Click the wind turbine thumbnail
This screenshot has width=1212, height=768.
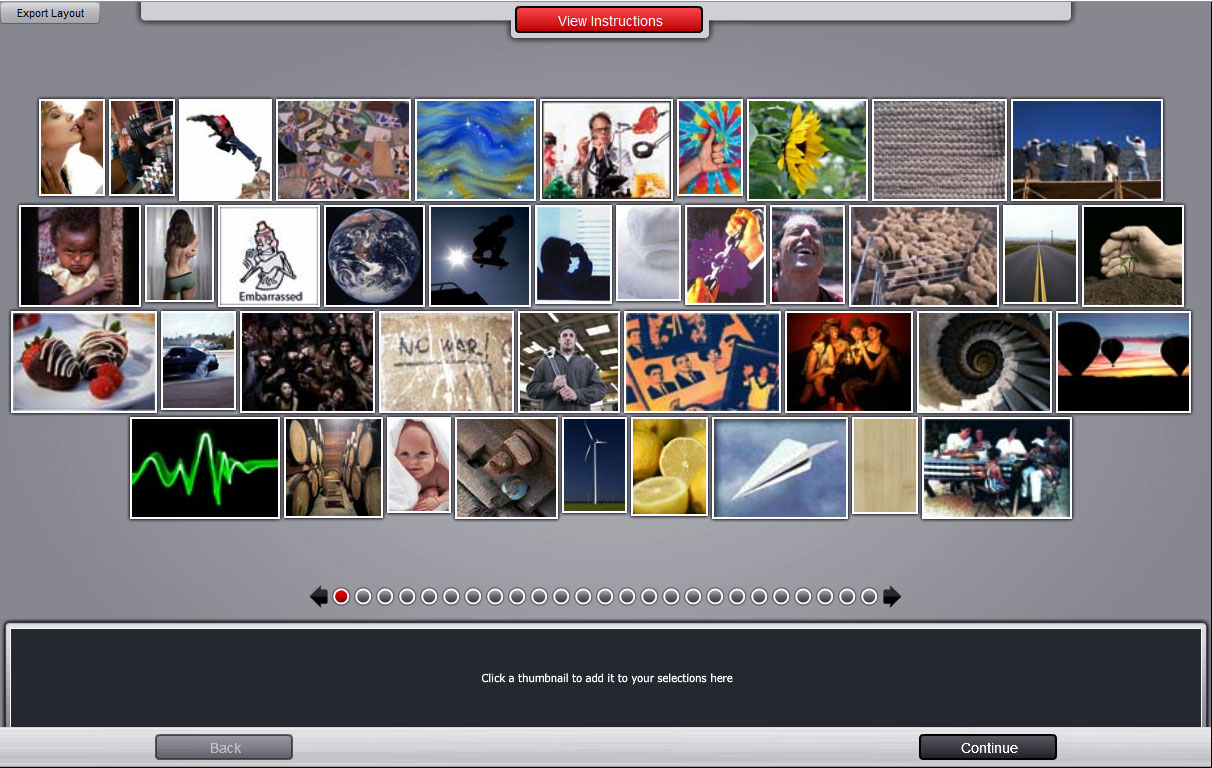coord(594,465)
